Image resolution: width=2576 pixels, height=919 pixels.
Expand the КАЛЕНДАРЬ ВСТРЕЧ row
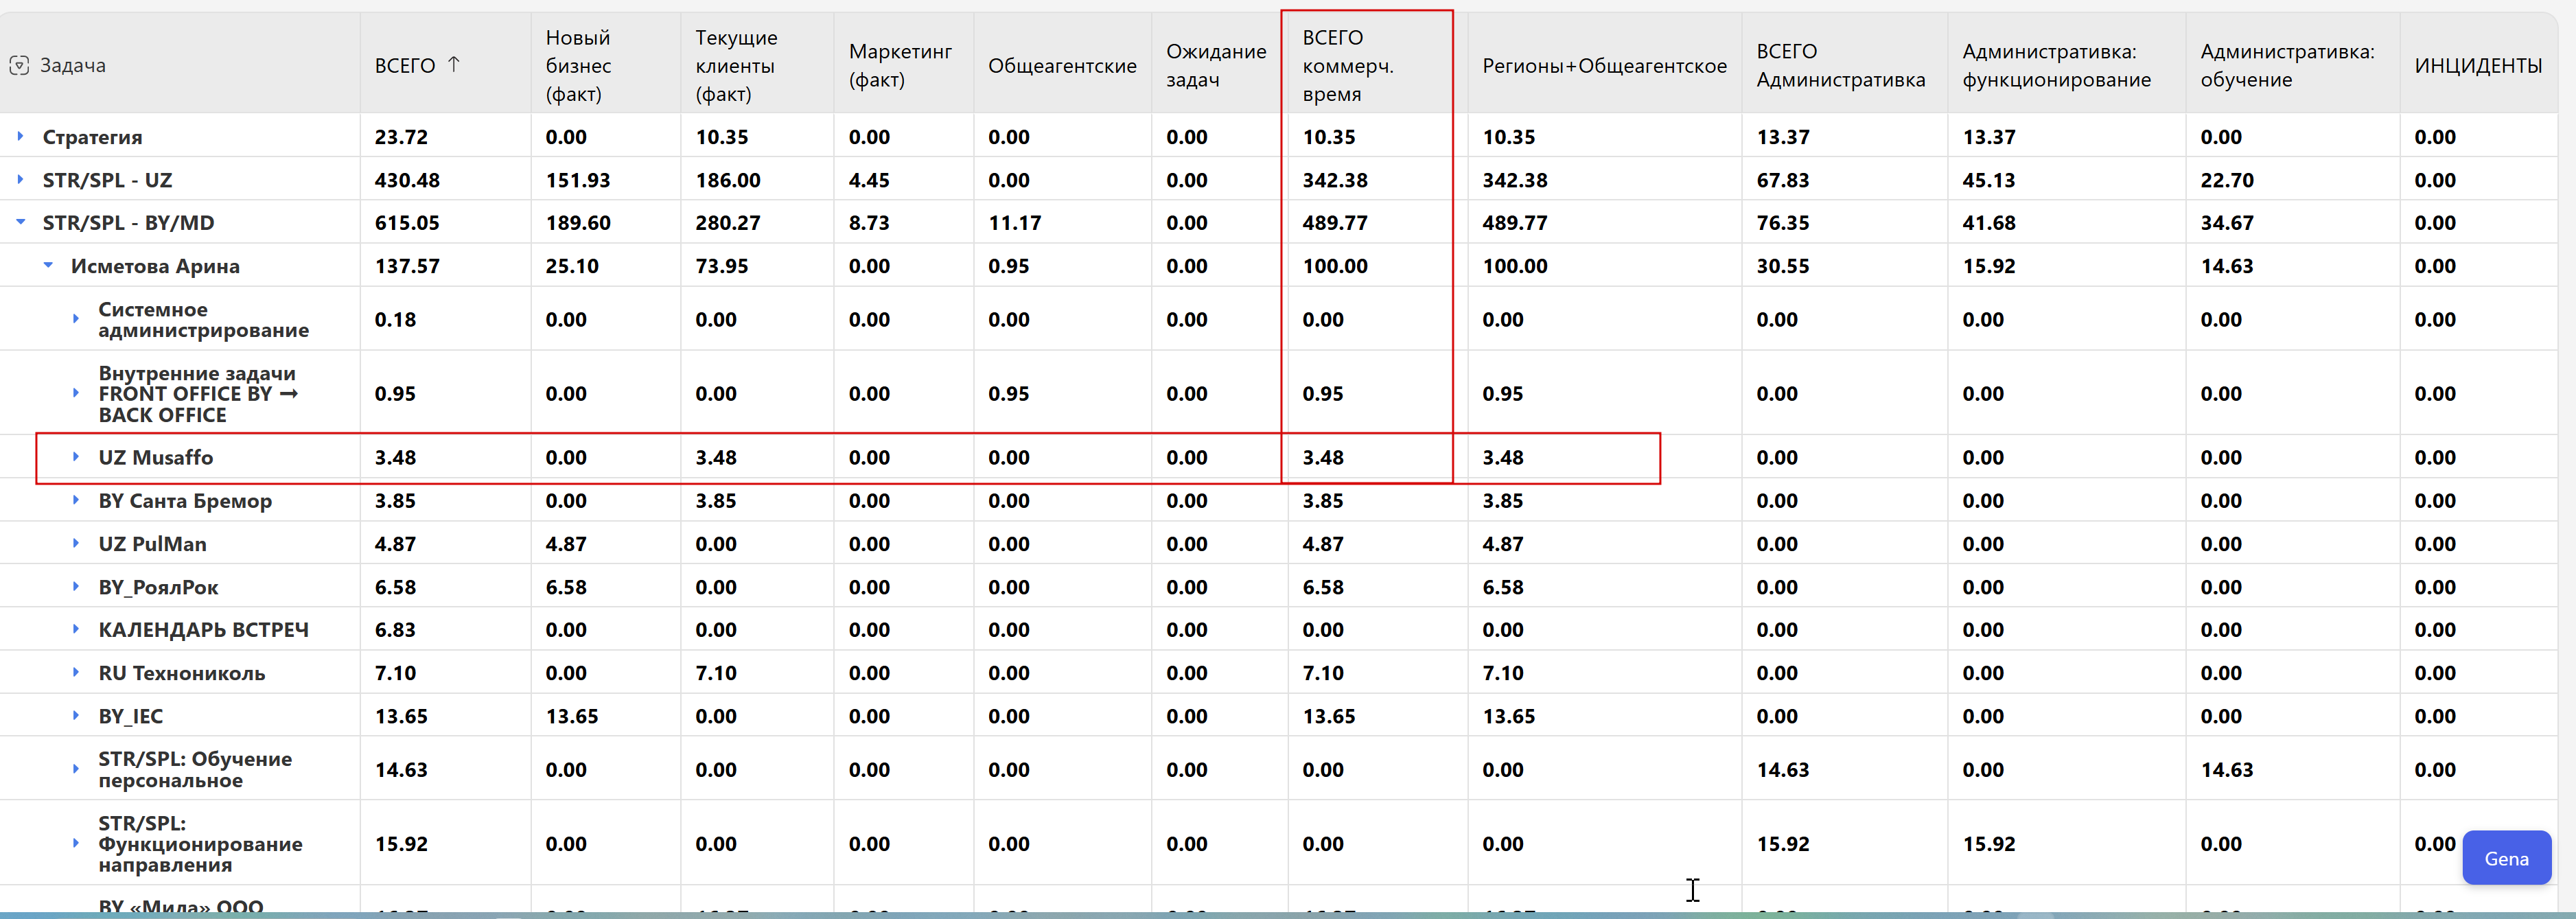(x=76, y=629)
